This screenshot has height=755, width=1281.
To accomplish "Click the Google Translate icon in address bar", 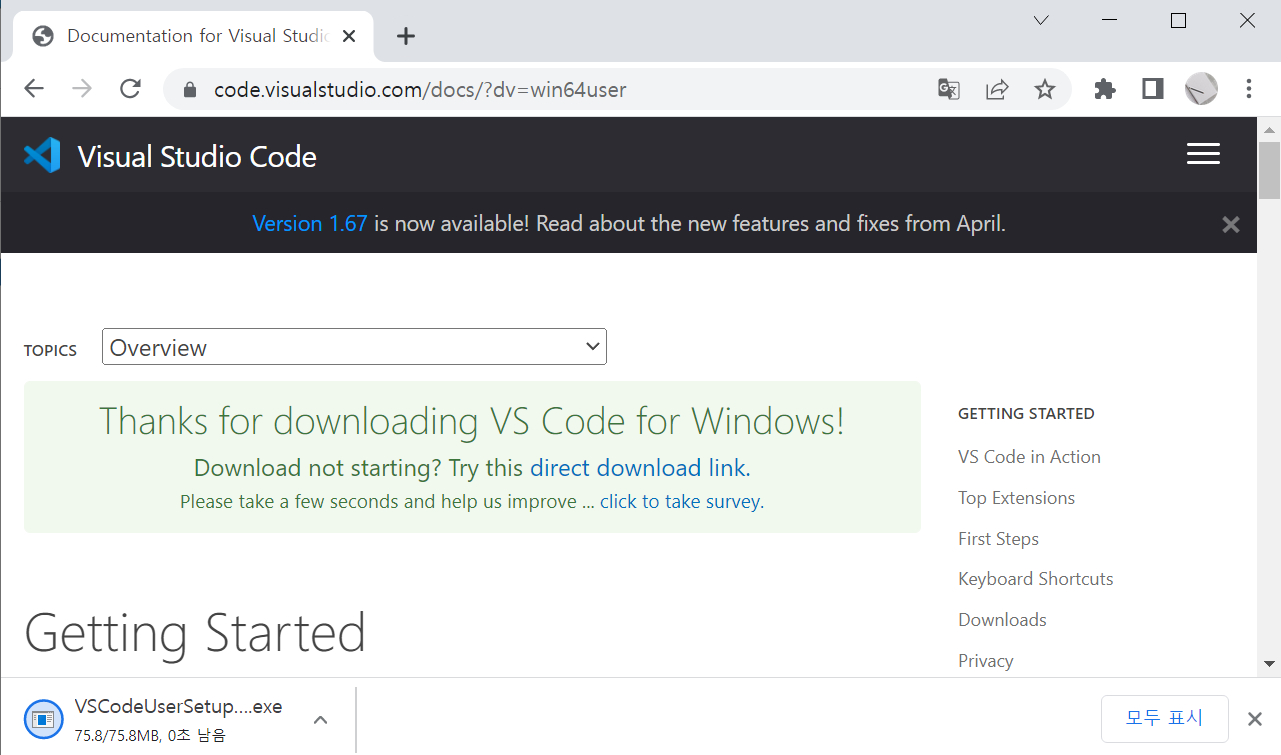I will [x=949, y=89].
